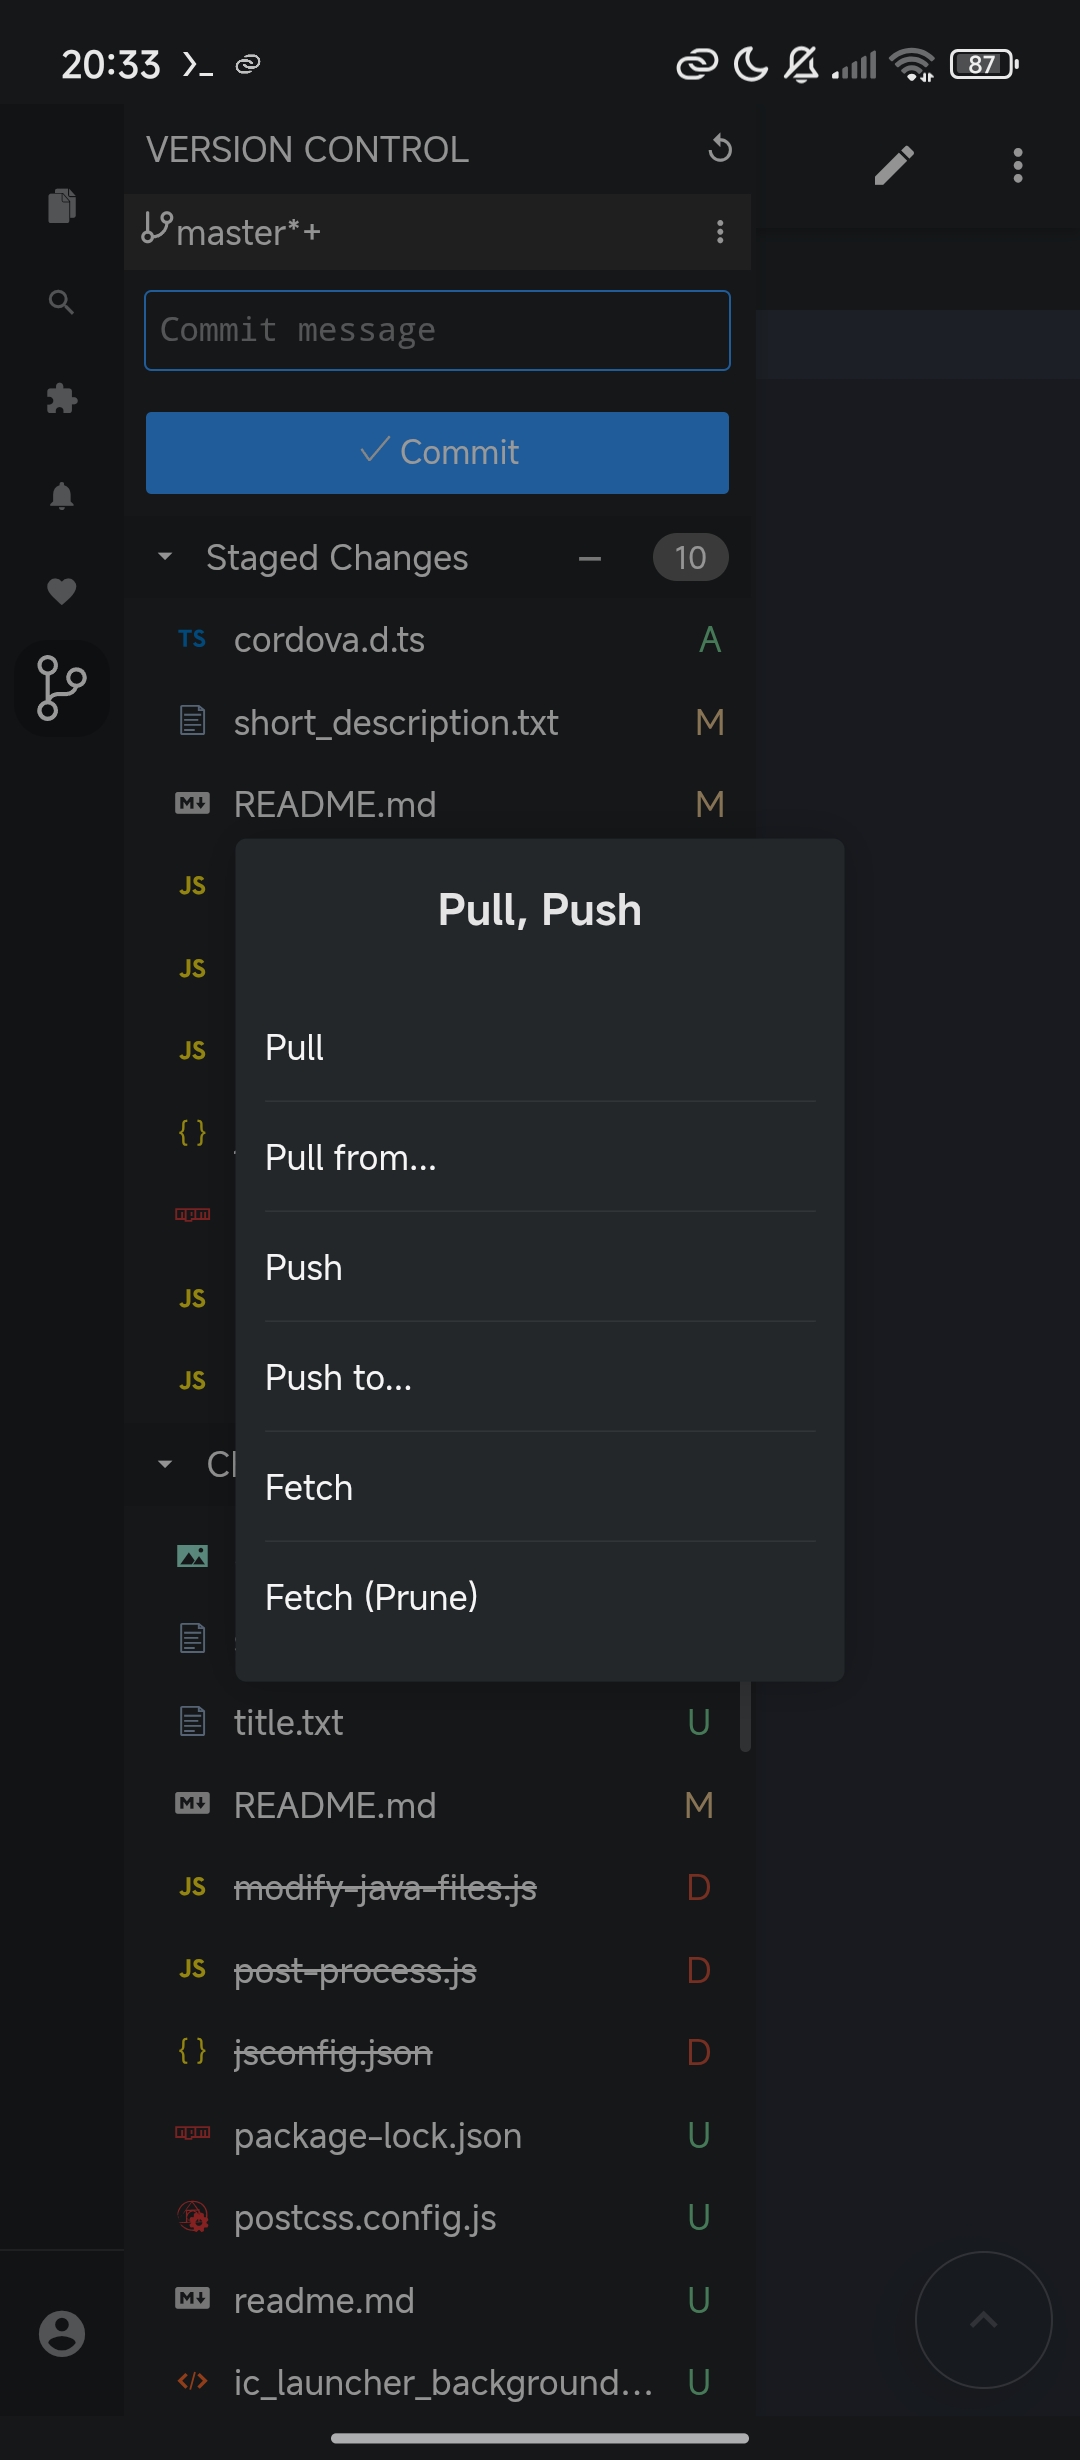Select Pull from the Pull, Push menu
1080x2460 pixels.
[294, 1047]
